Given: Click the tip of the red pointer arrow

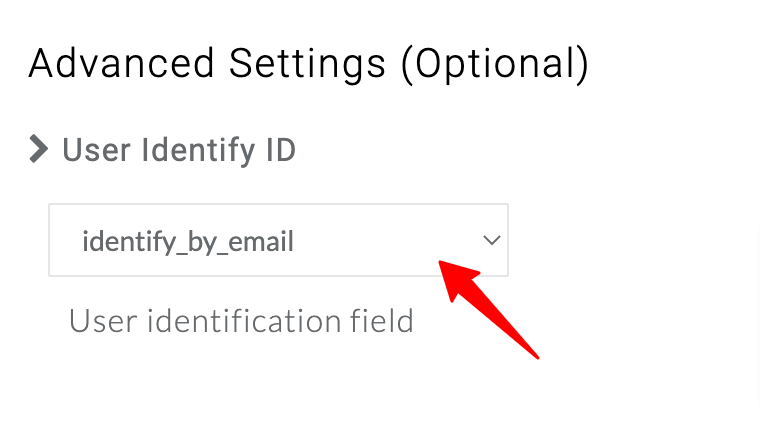Looking at the screenshot, I should click(x=440, y=262).
